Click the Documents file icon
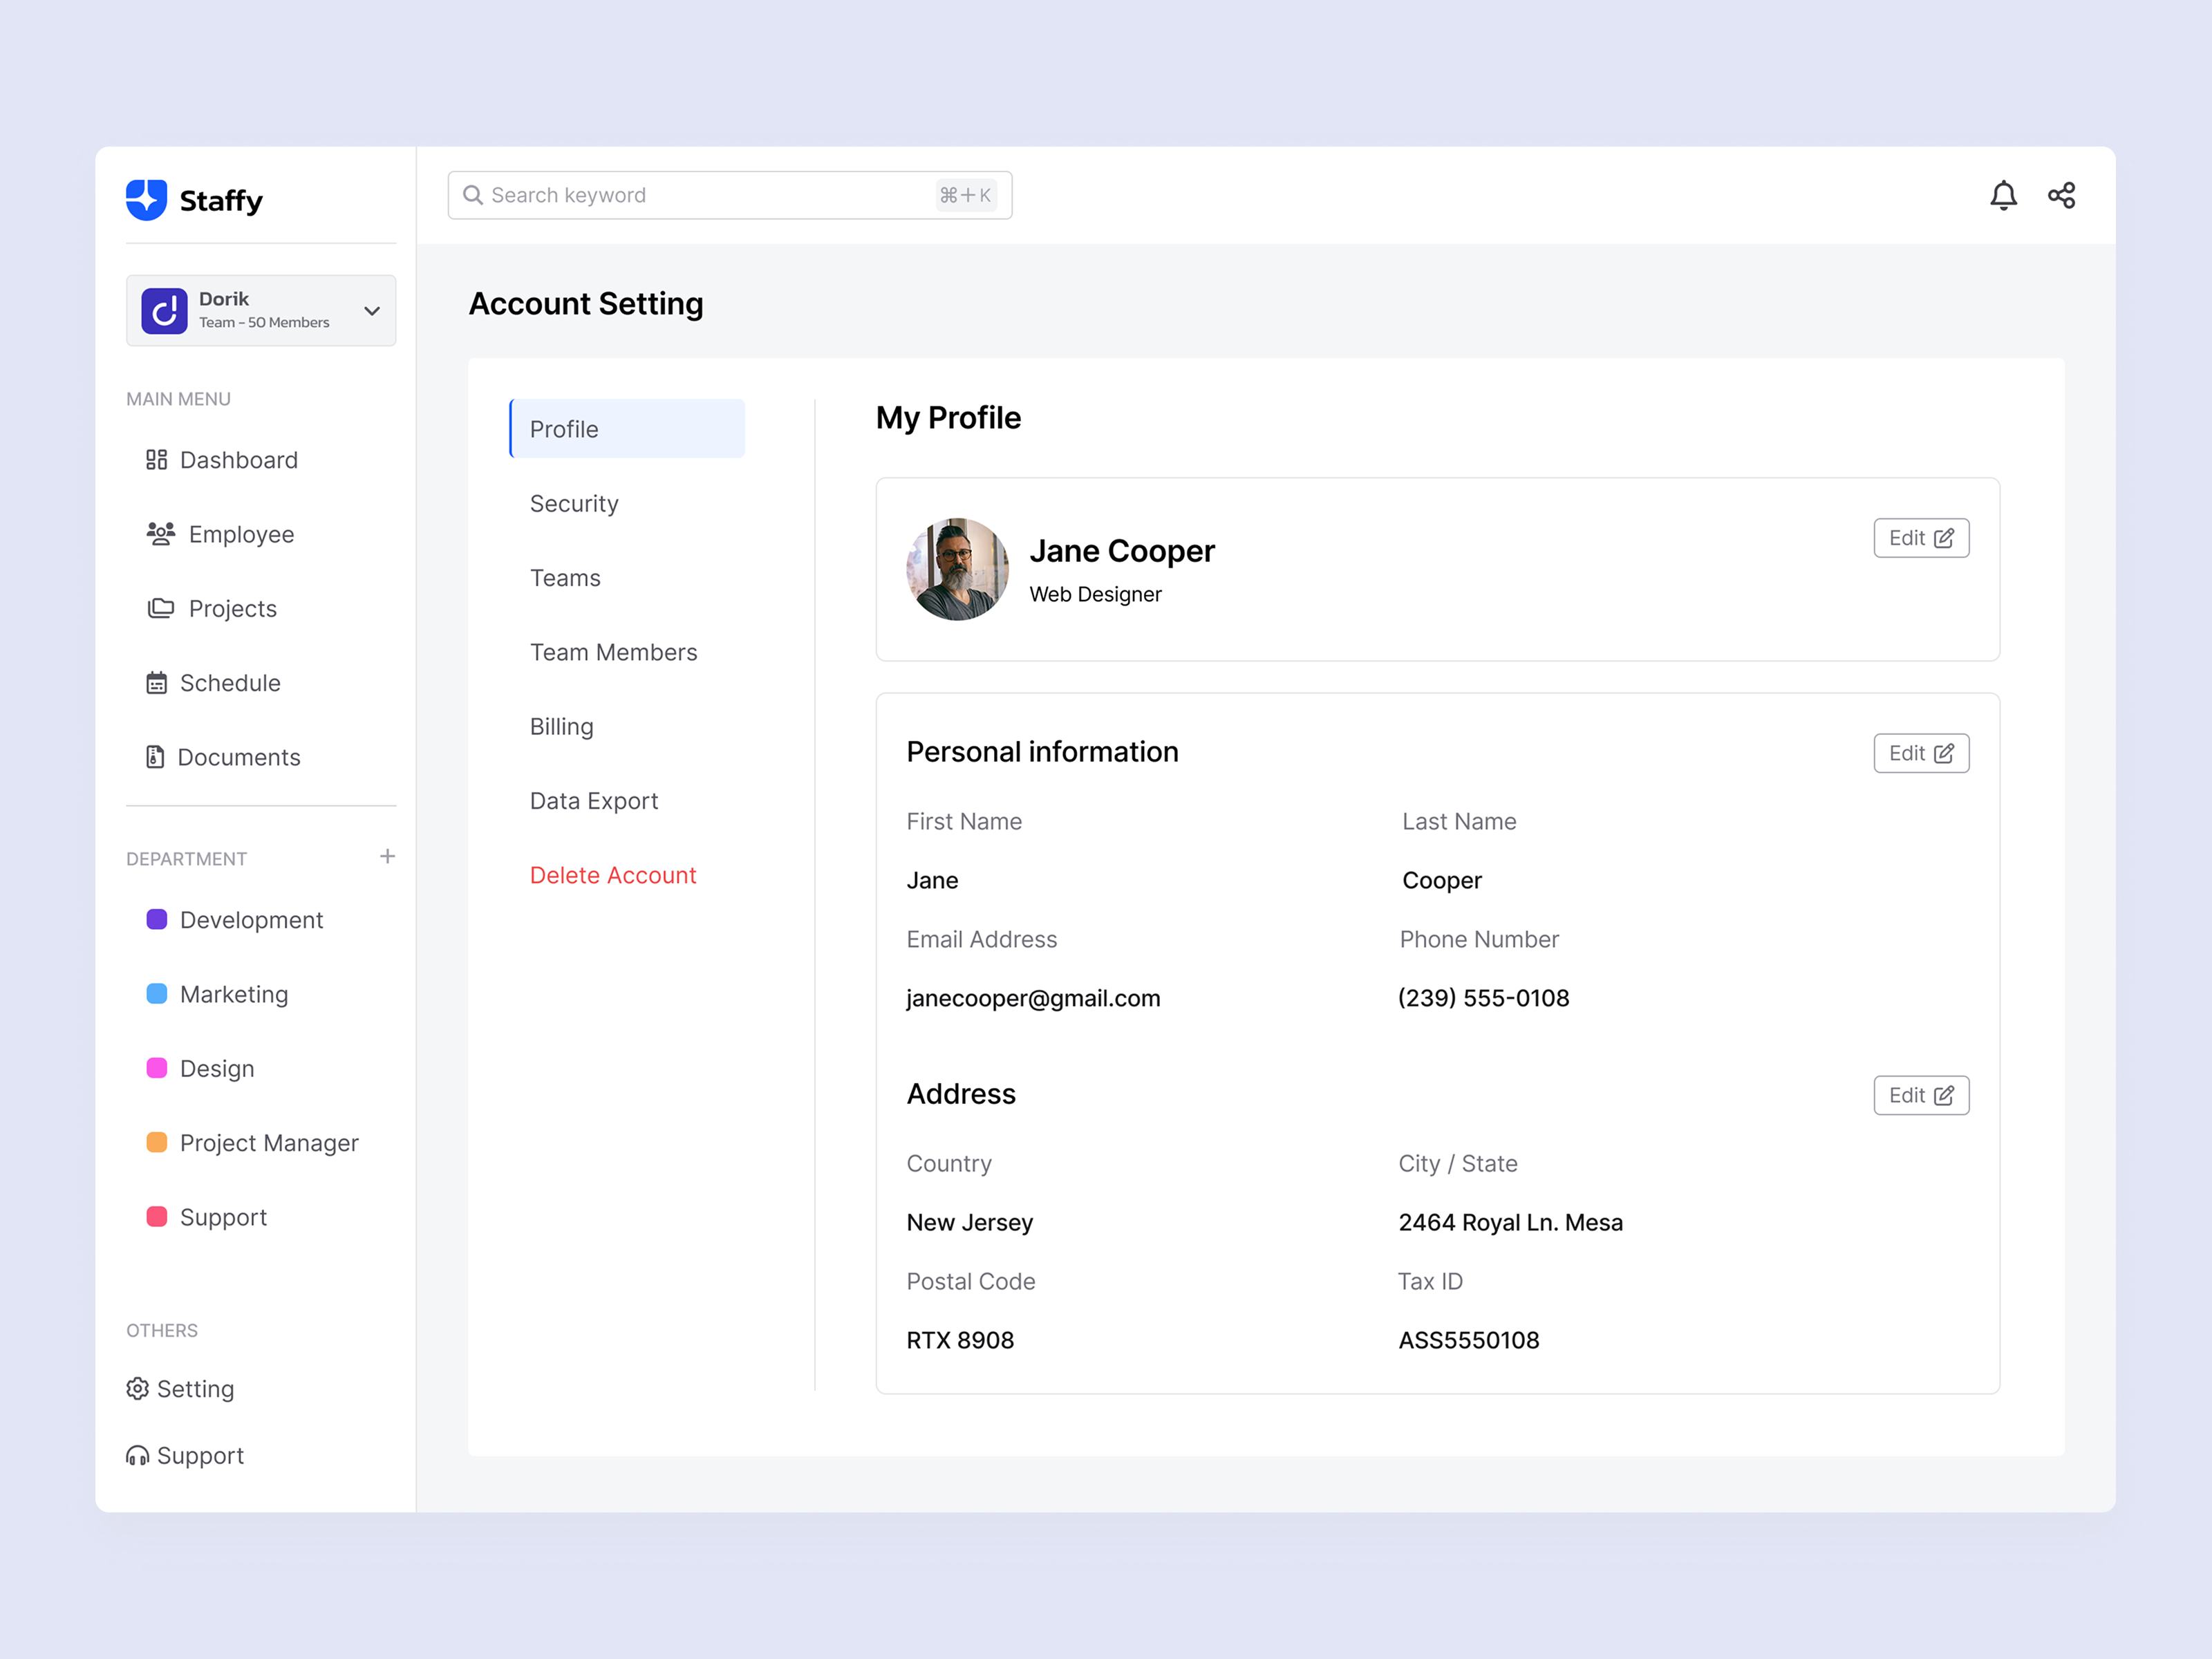 tap(155, 757)
